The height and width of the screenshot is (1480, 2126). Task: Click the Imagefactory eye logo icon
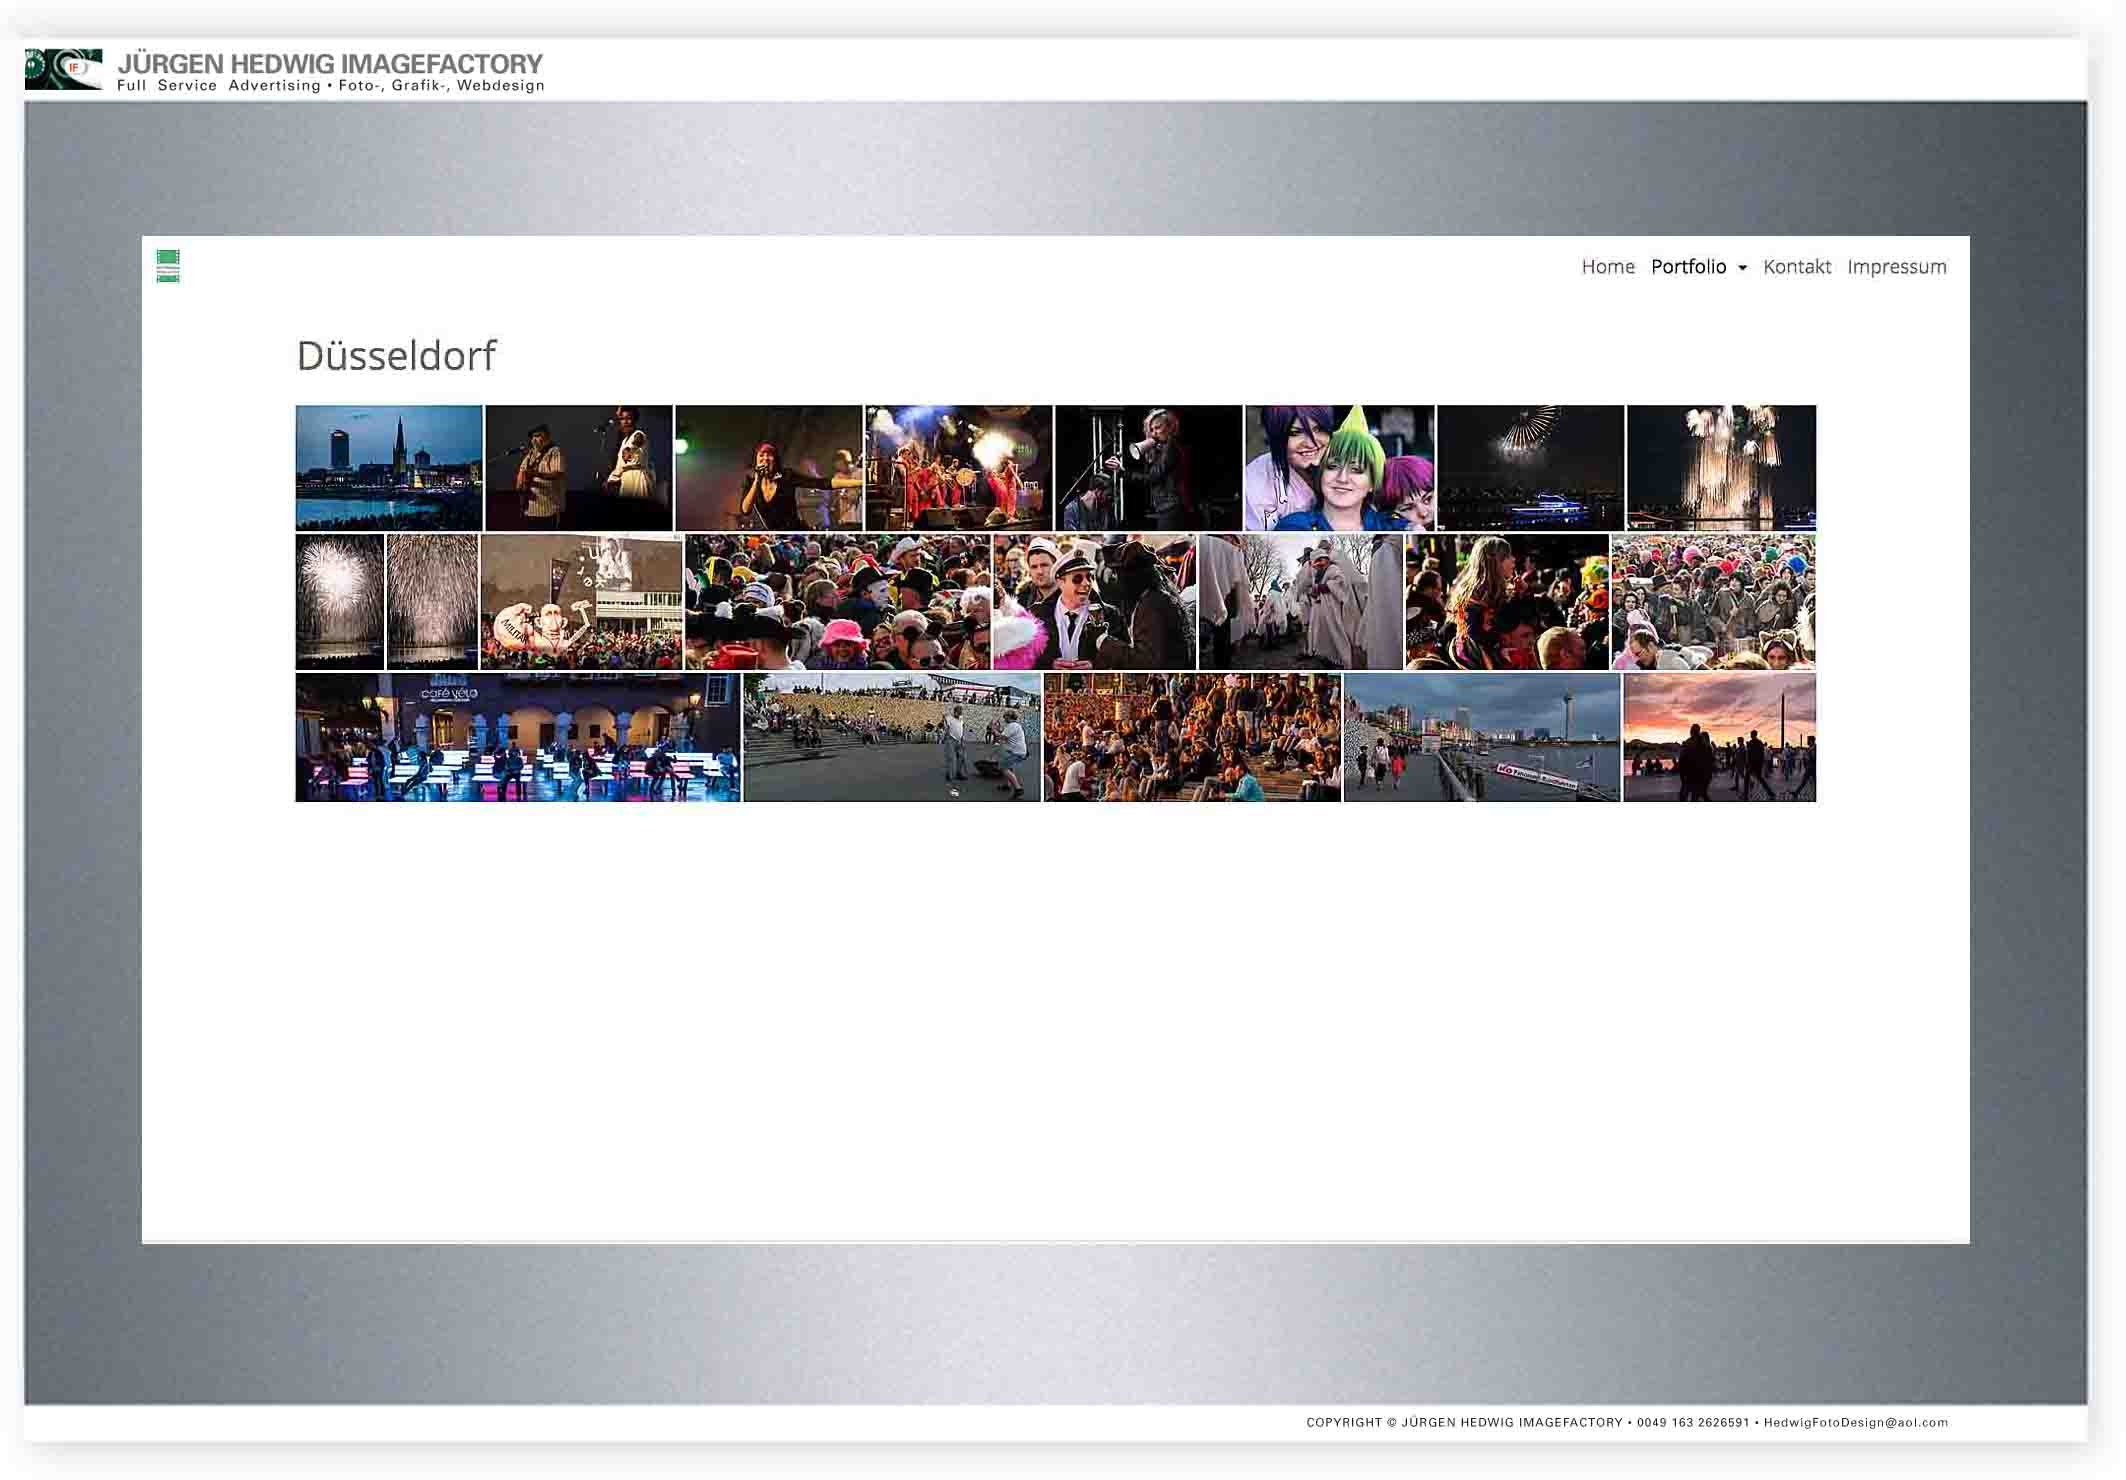(63, 69)
